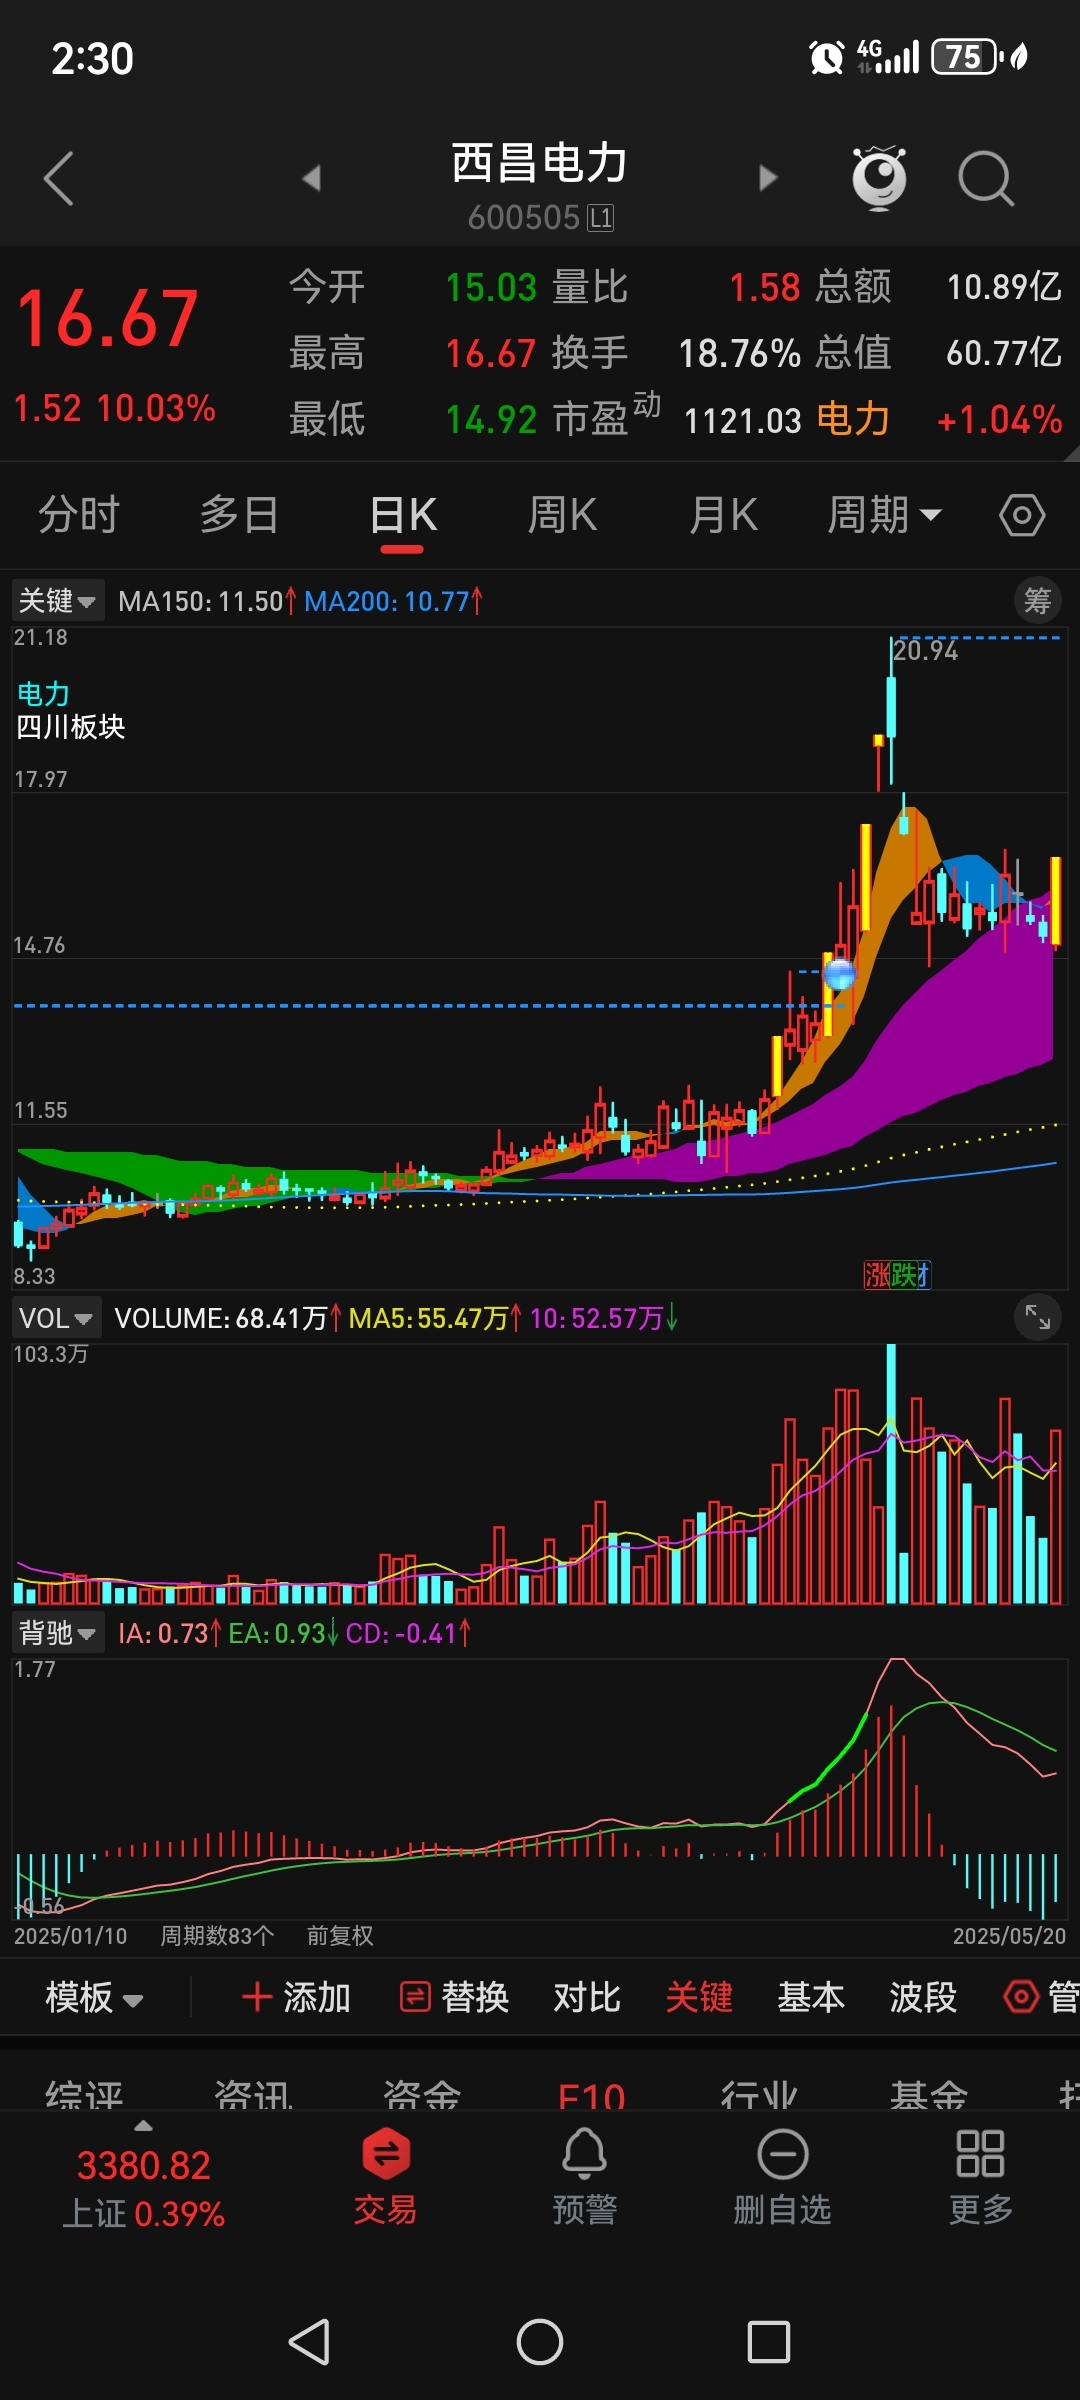The image size is (1080, 2400).
Task: Go to the next stock with right triangle
Action: 768,178
